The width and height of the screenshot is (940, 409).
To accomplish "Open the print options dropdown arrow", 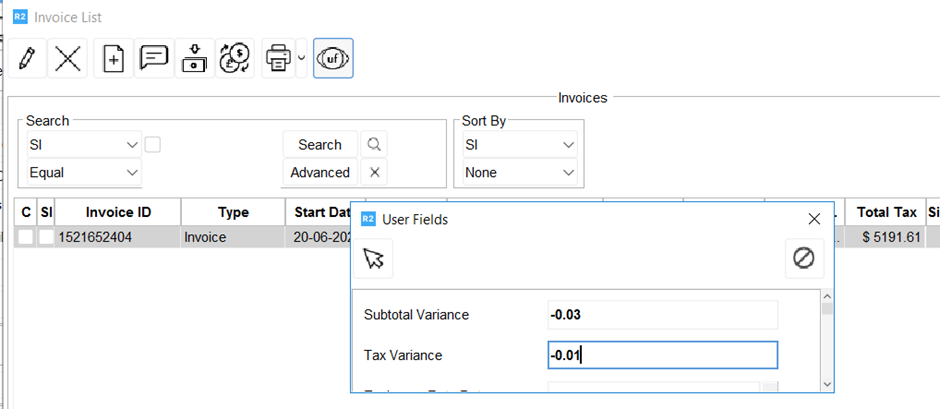I will [301, 59].
